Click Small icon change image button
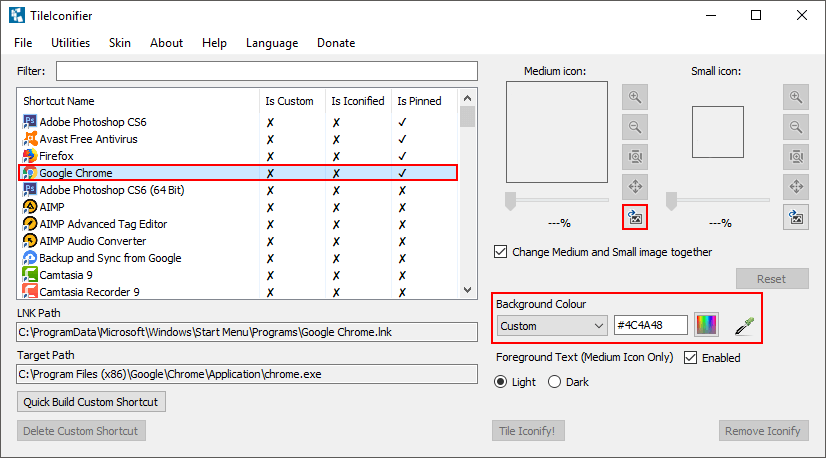This screenshot has width=826, height=458. click(796, 217)
